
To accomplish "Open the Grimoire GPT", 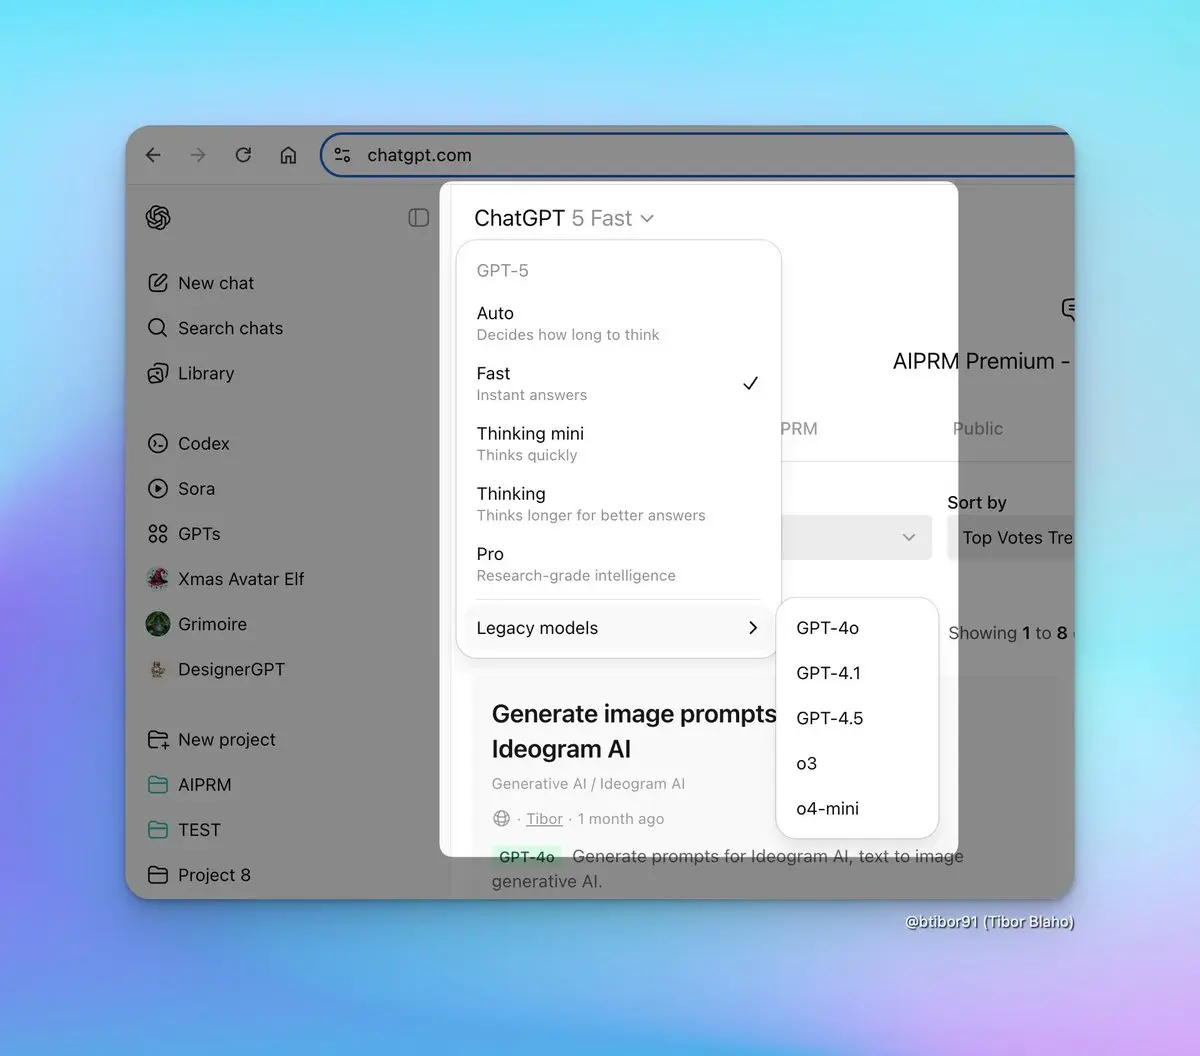I will 197,624.
